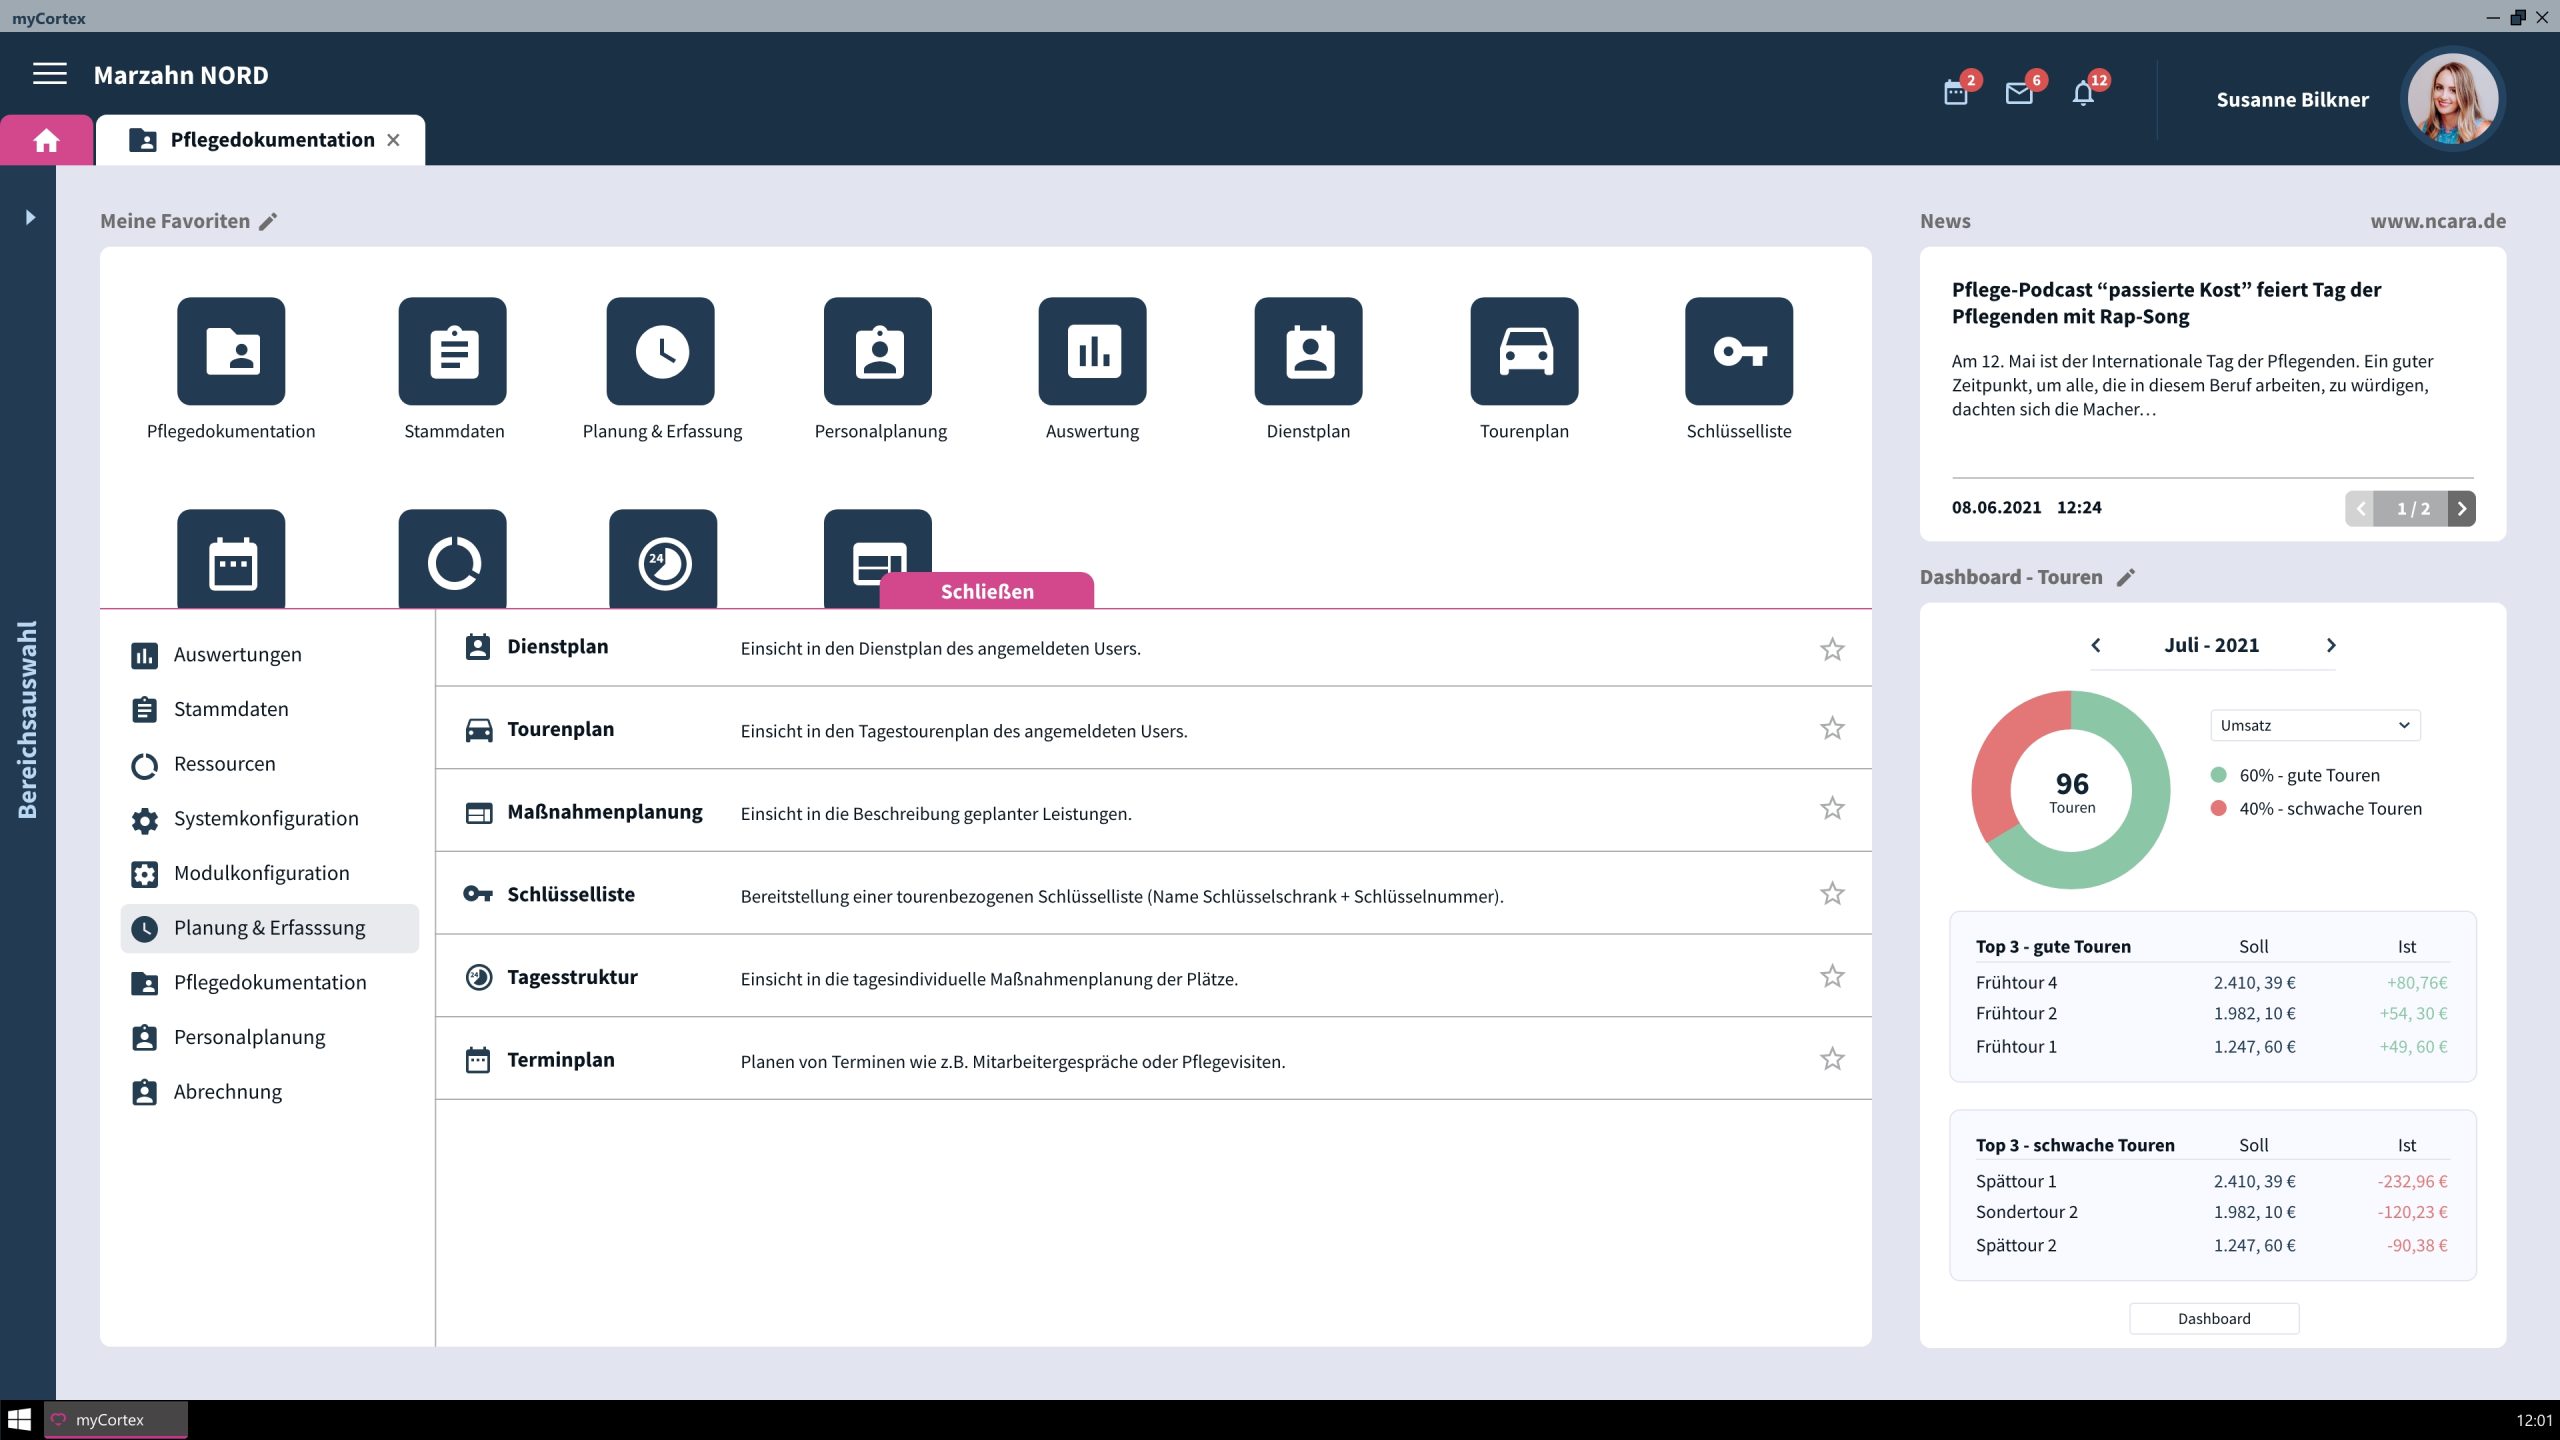This screenshot has height=1440, width=2560.
Task: Edit Dashboard - Touren with pencil icon
Action: pos(2126,577)
